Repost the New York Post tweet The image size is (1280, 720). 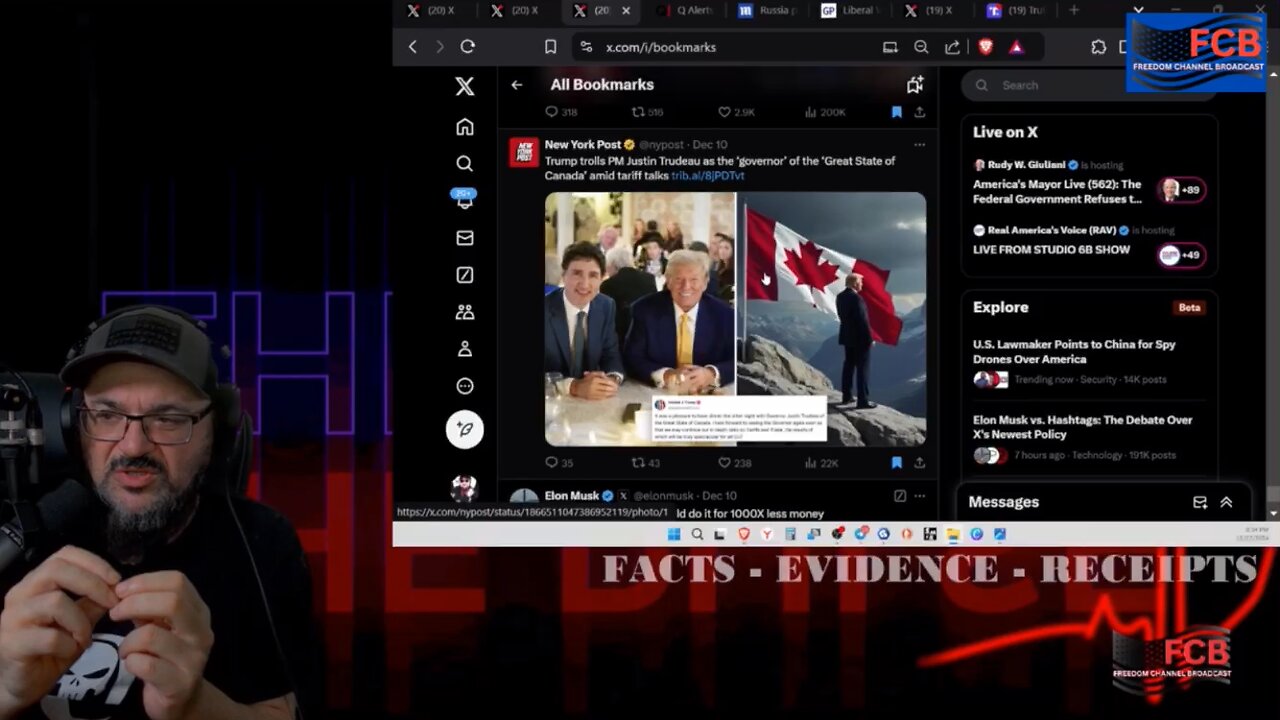point(646,463)
